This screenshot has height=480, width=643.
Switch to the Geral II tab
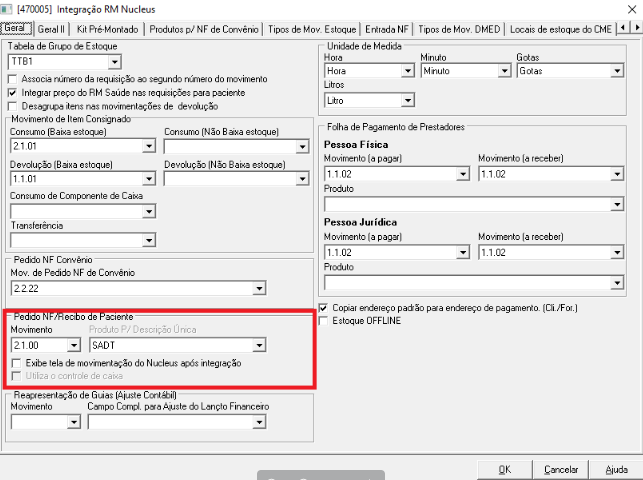(51, 29)
